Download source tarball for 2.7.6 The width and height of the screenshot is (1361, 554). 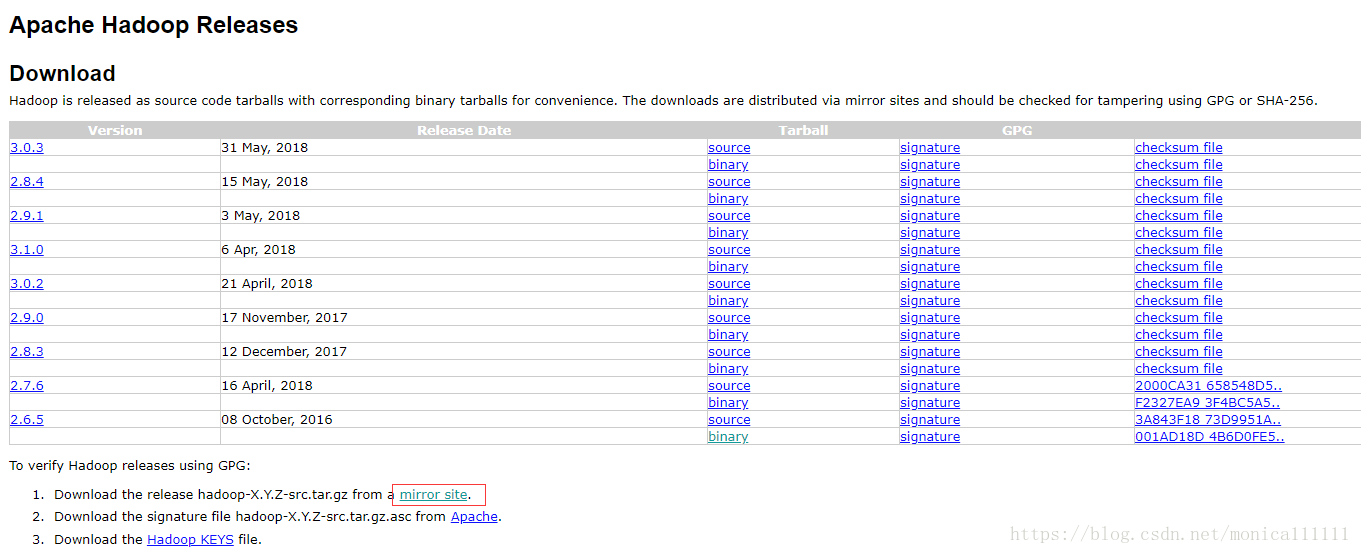(729, 386)
